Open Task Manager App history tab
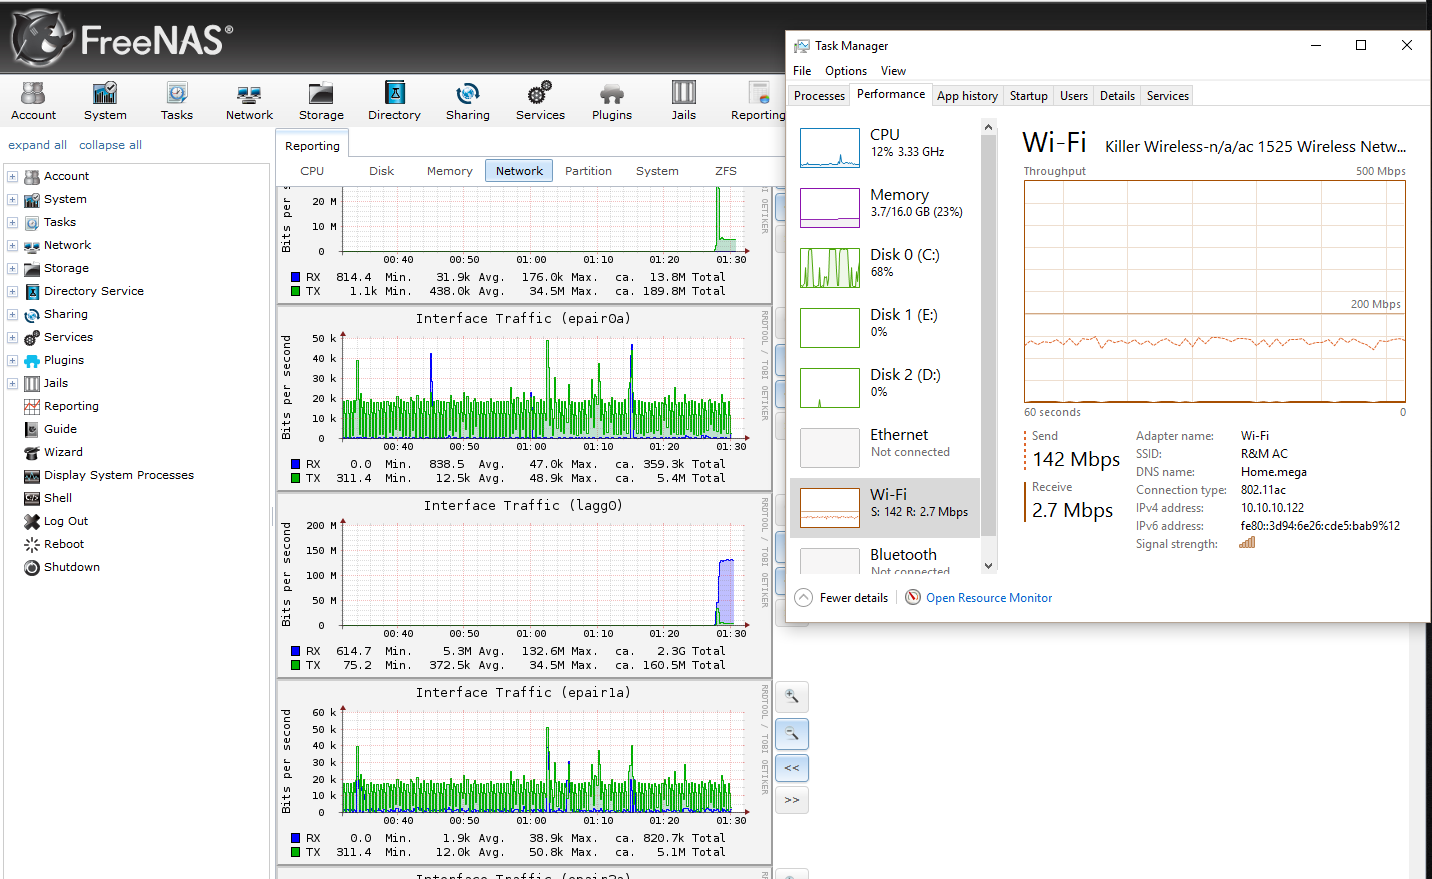This screenshot has height=879, width=1432. 967,96
